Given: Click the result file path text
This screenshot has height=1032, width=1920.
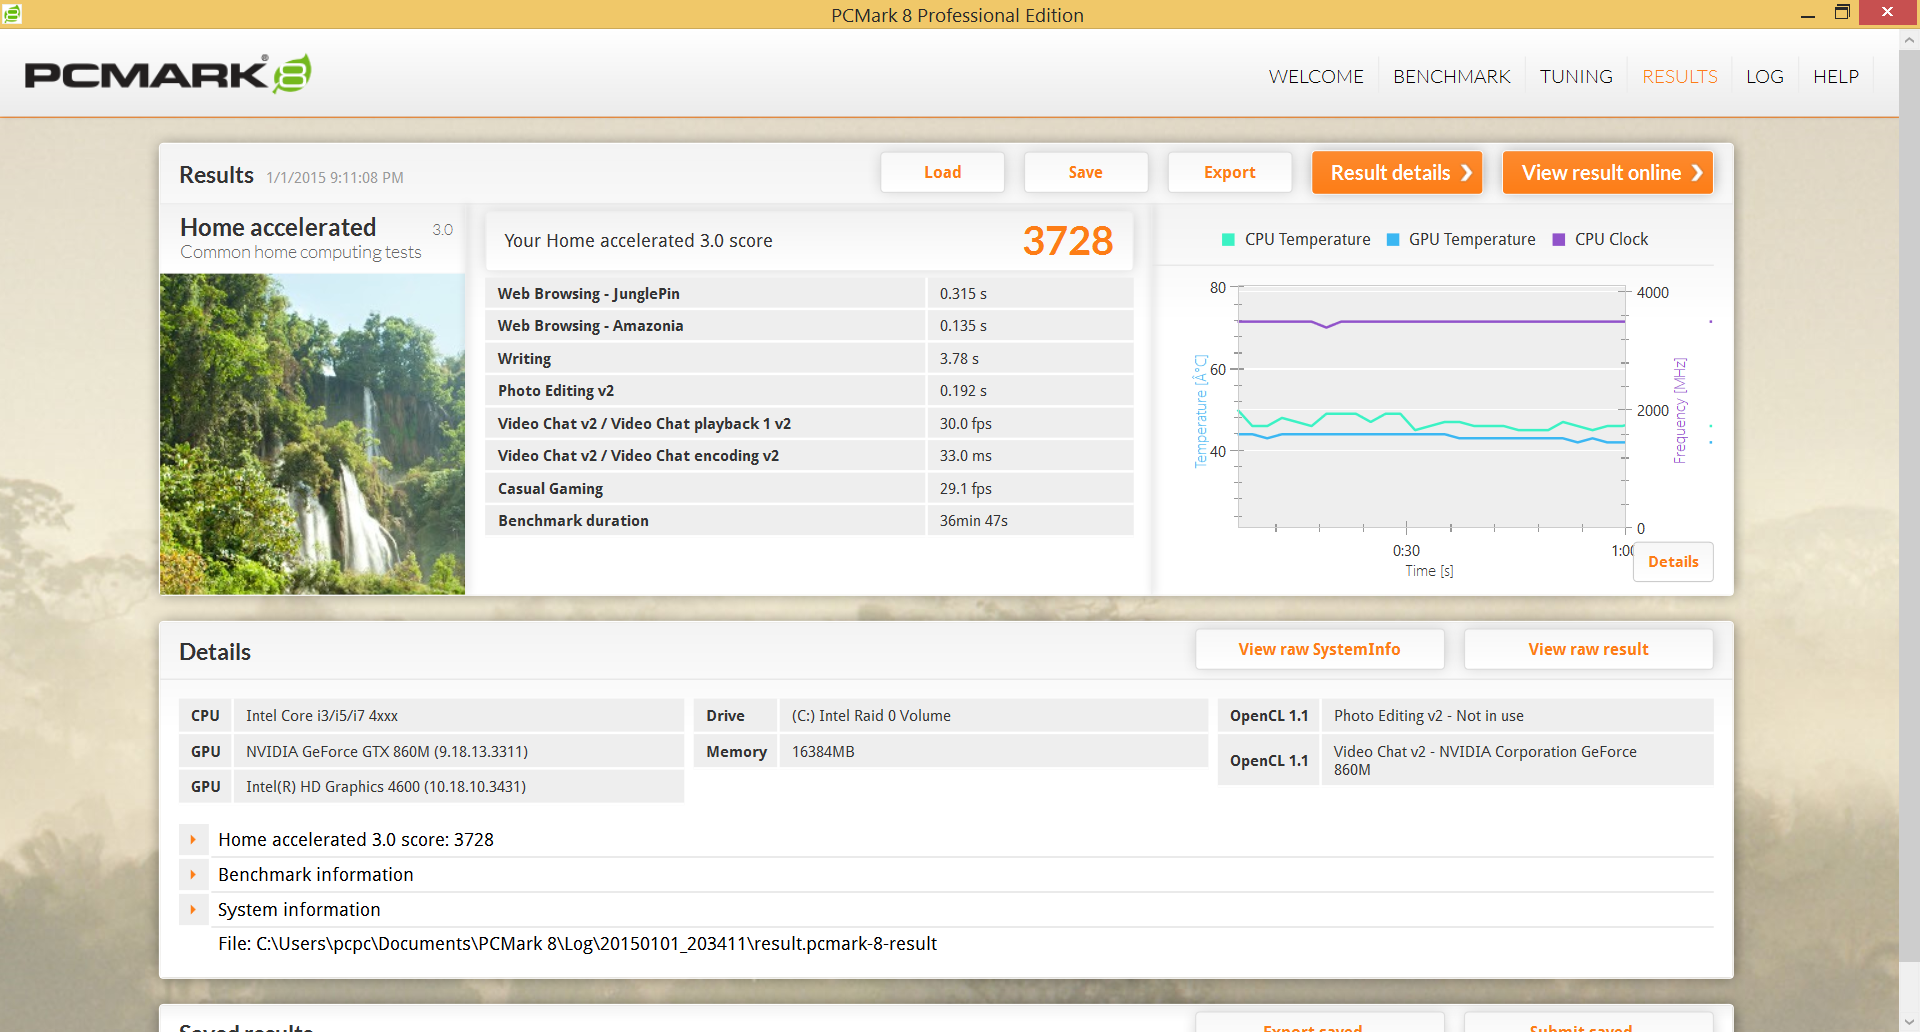Looking at the screenshot, I should tap(577, 944).
